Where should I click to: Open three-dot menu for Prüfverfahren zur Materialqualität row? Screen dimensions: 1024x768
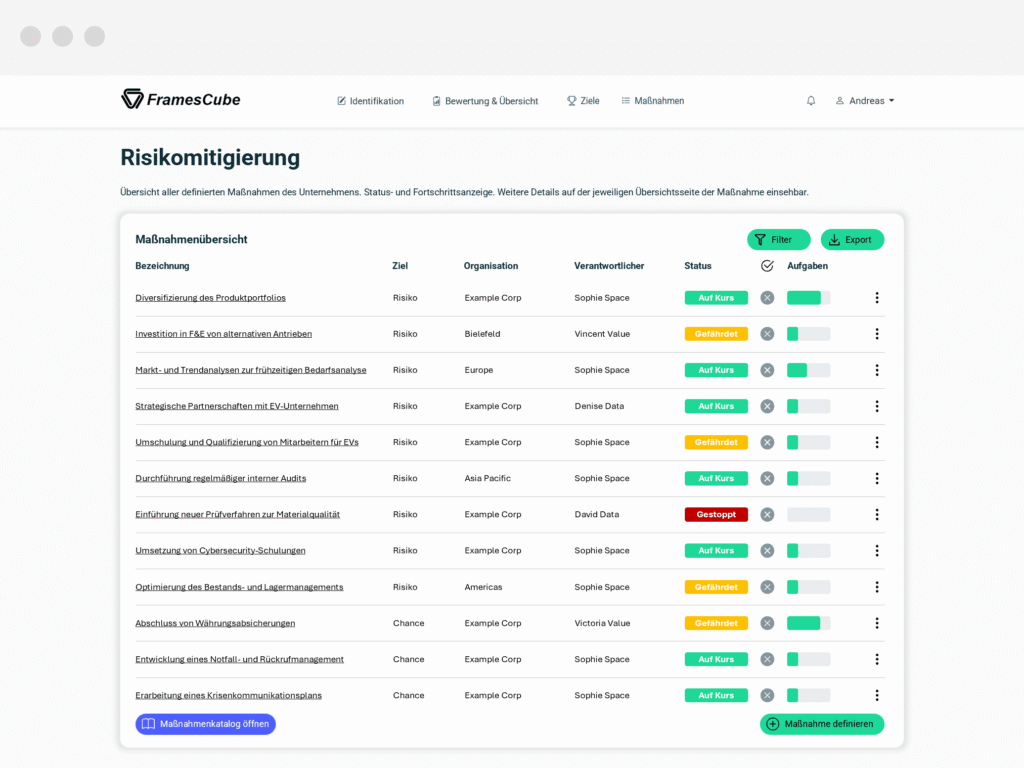point(877,515)
